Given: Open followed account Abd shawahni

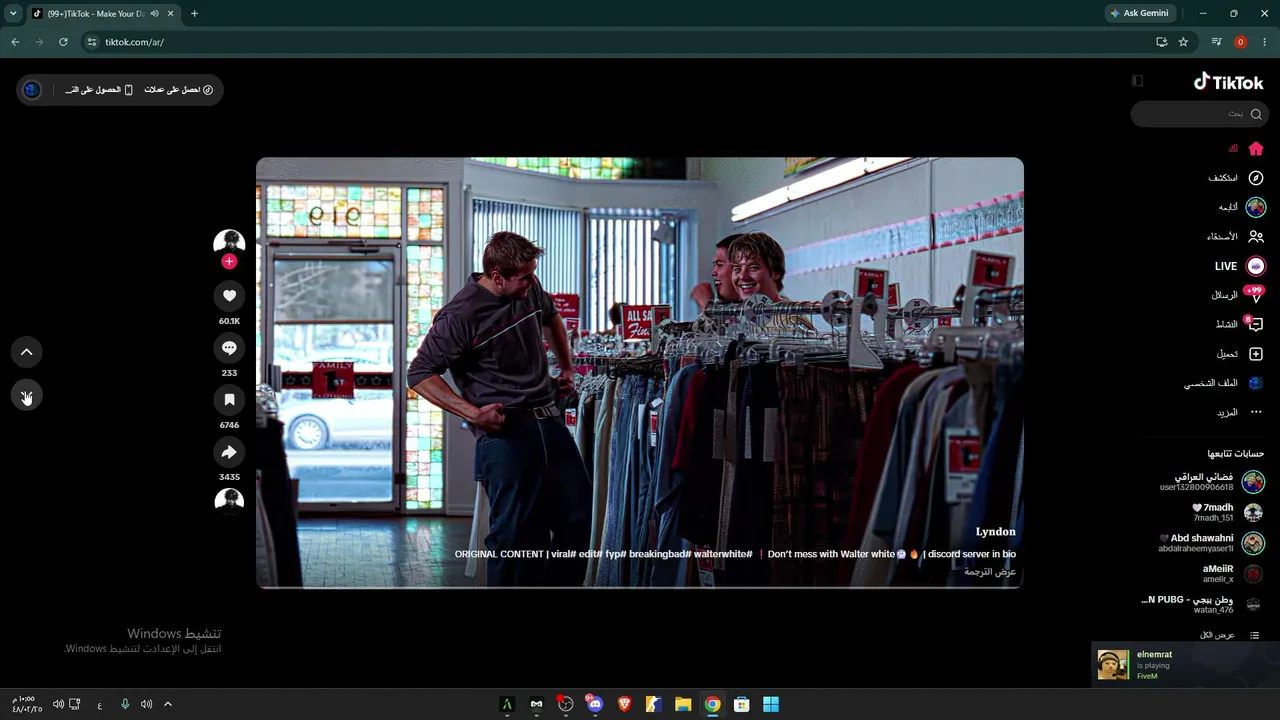Looking at the screenshot, I should click(1211, 543).
